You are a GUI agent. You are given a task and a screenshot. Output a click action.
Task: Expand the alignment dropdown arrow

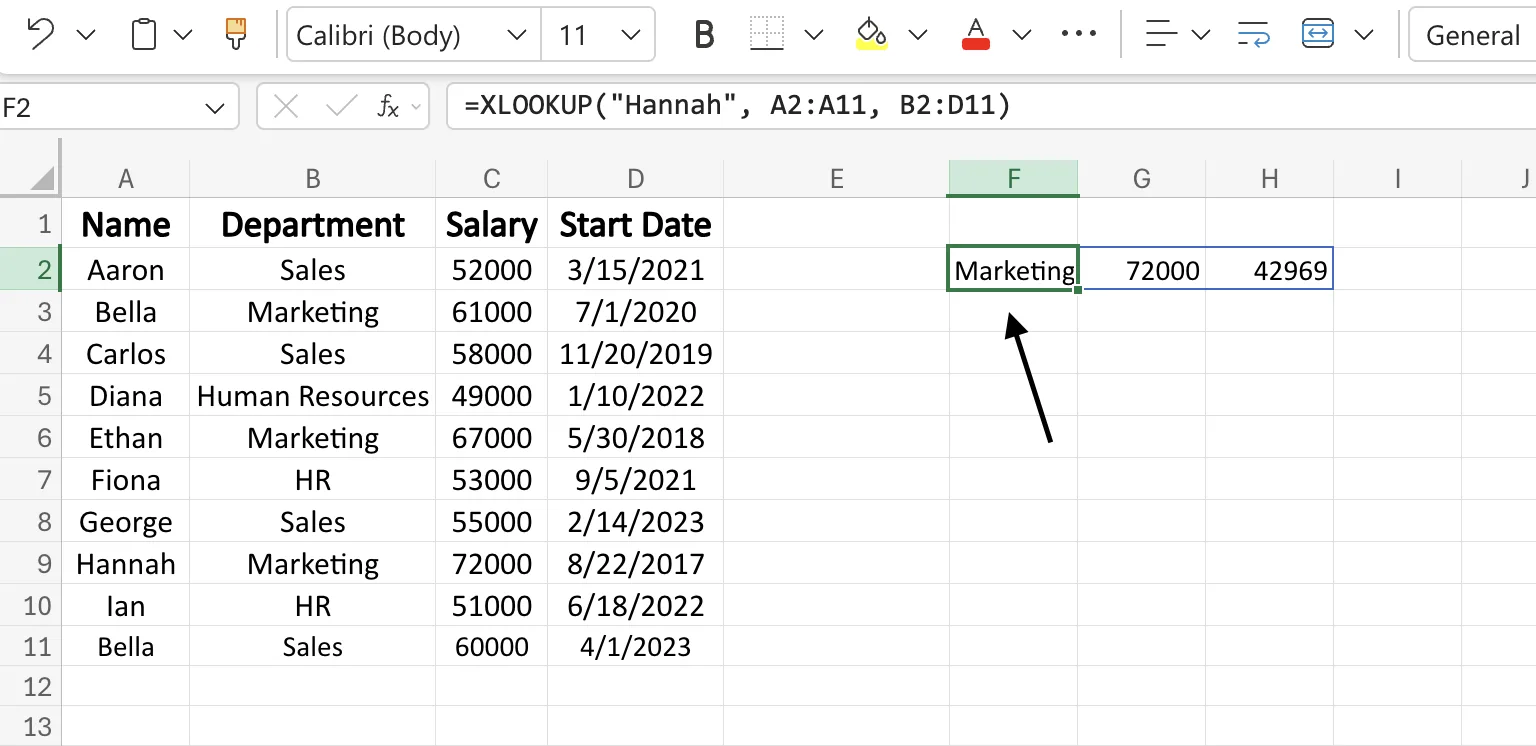[1200, 36]
